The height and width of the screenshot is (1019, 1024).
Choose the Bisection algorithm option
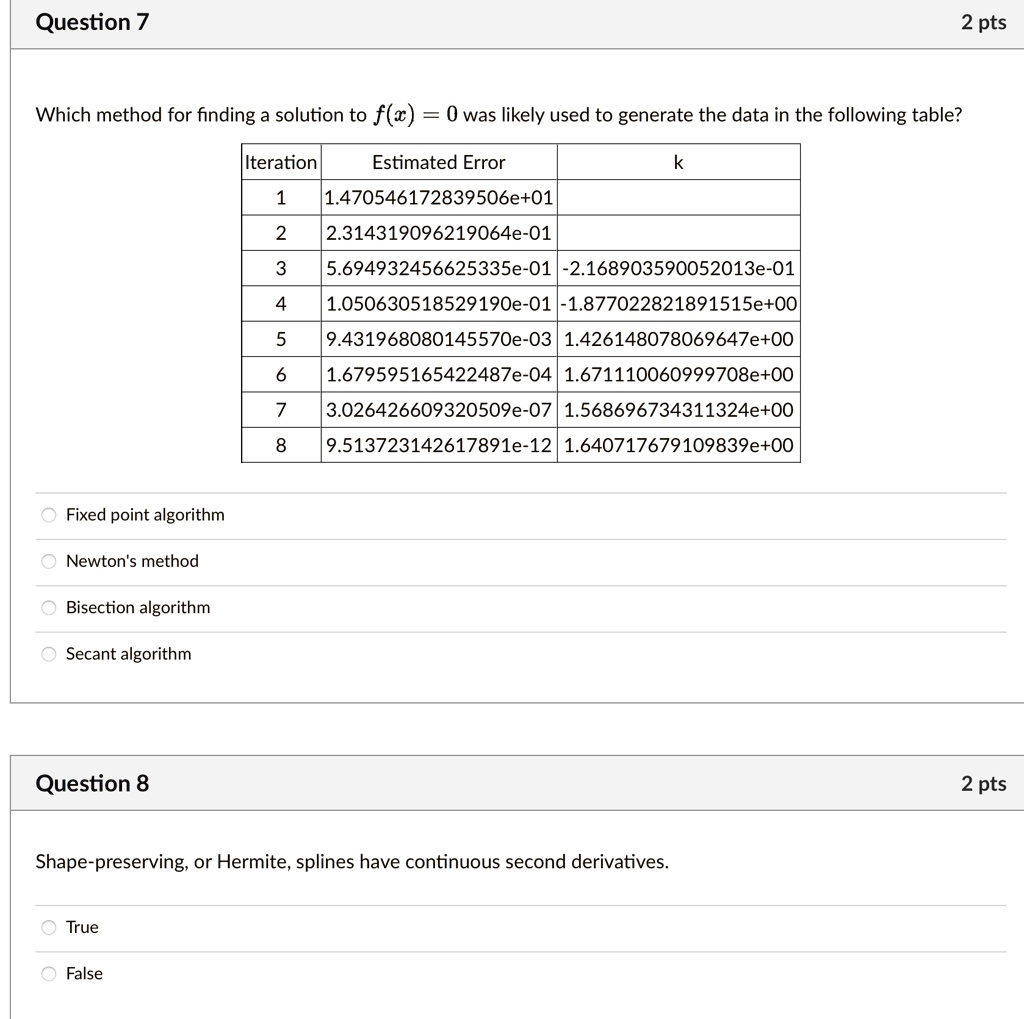point(48,607)
